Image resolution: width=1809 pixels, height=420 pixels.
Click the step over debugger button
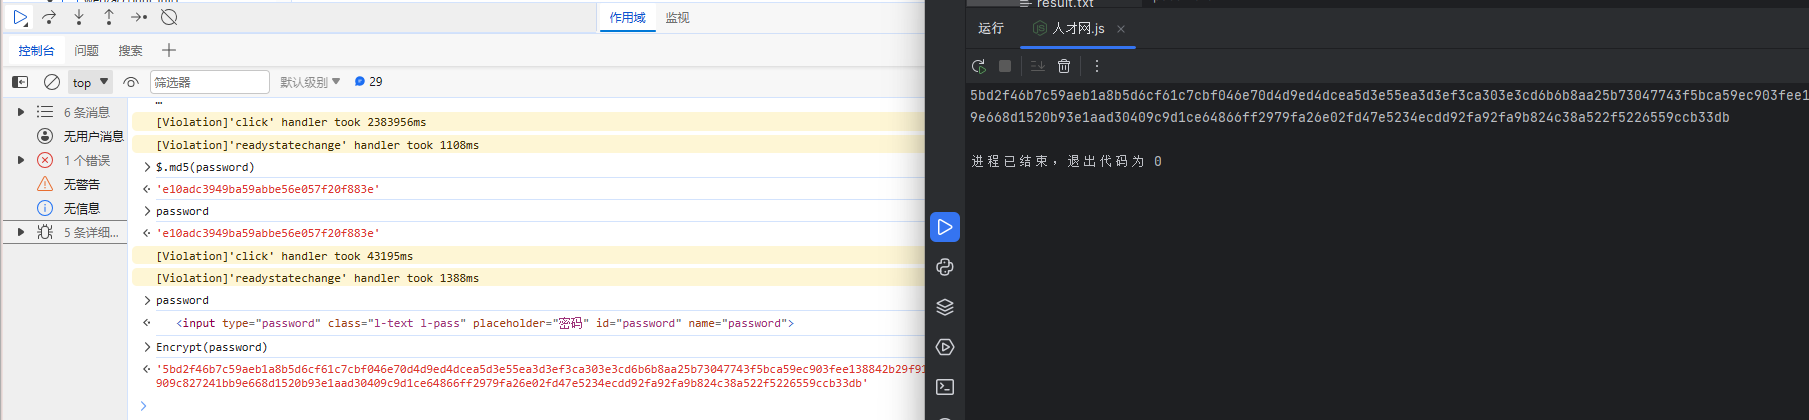pyautogui.click(x=49, y=17)
